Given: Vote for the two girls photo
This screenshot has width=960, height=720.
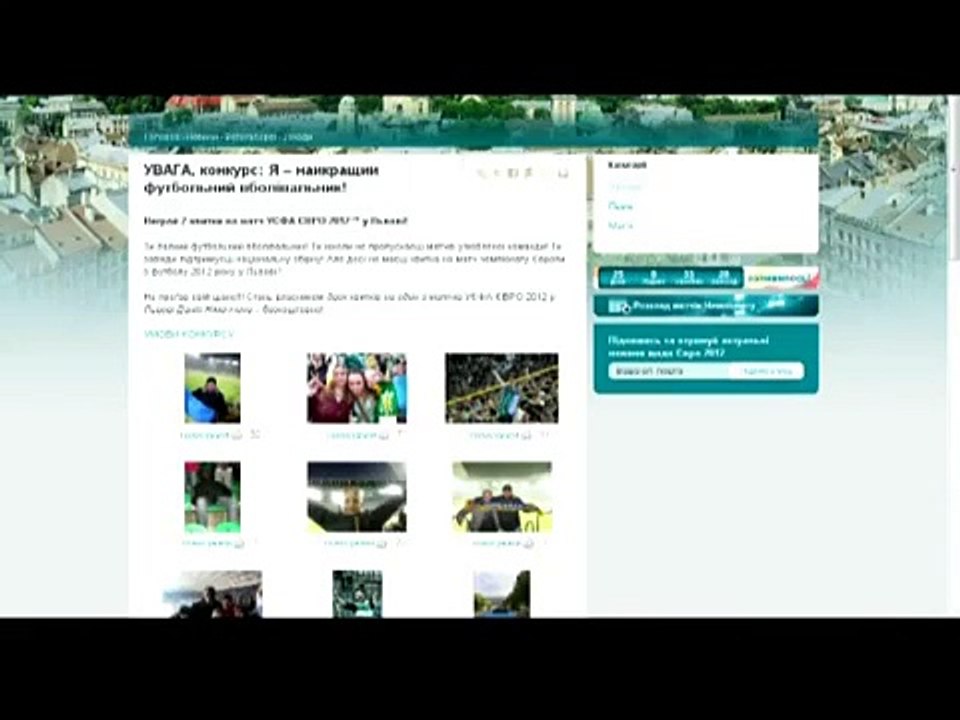Looking at the screenshot, I should click(x=358, y=435).
